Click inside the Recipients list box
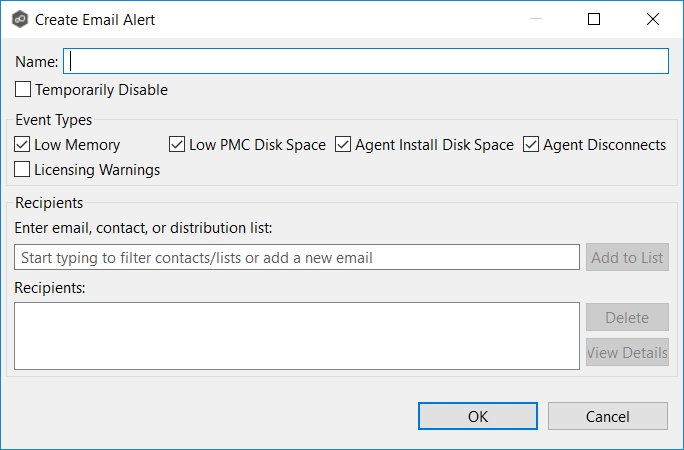Viewport: 684px width, 450px height. pyautogui.click(x=297, y=336)
